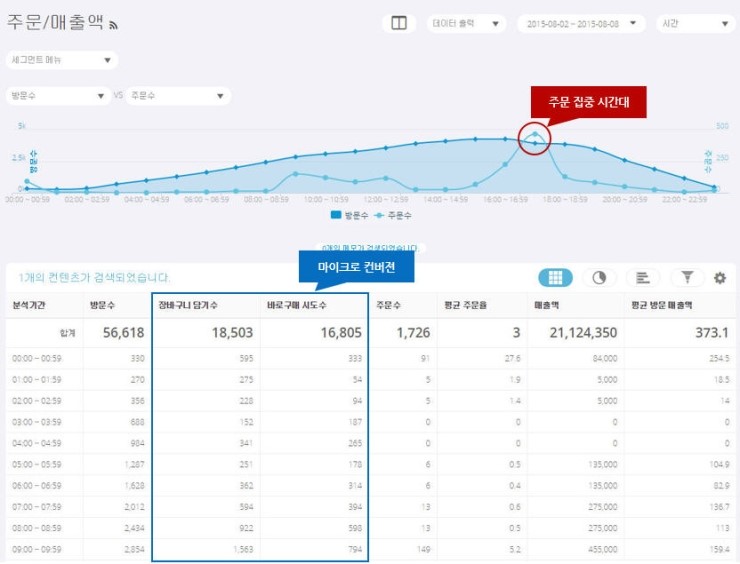
Task: Open the date range dropdown
Action: click(x=582, y=23)
